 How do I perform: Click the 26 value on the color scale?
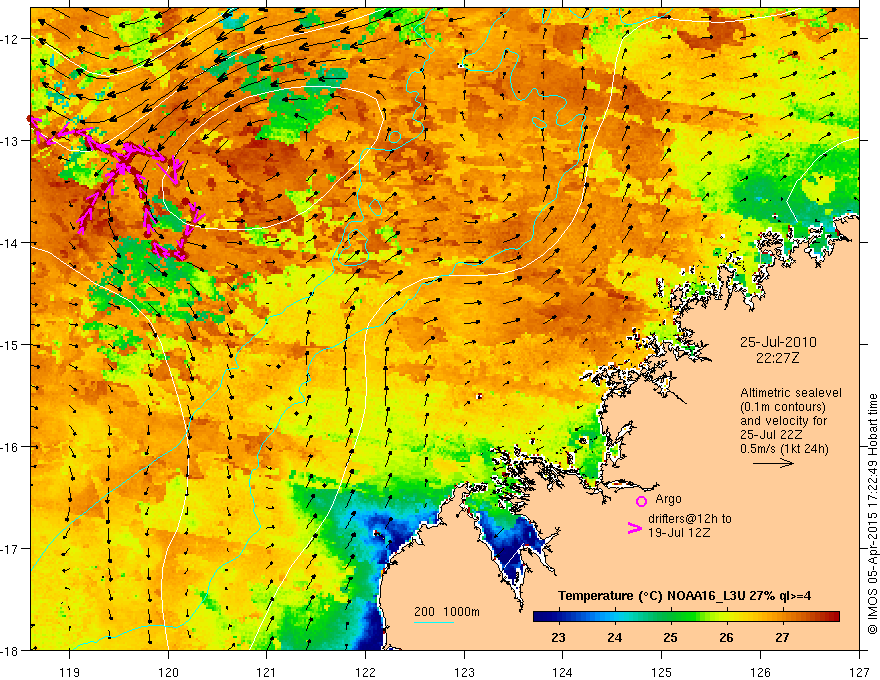click(726, 637)
